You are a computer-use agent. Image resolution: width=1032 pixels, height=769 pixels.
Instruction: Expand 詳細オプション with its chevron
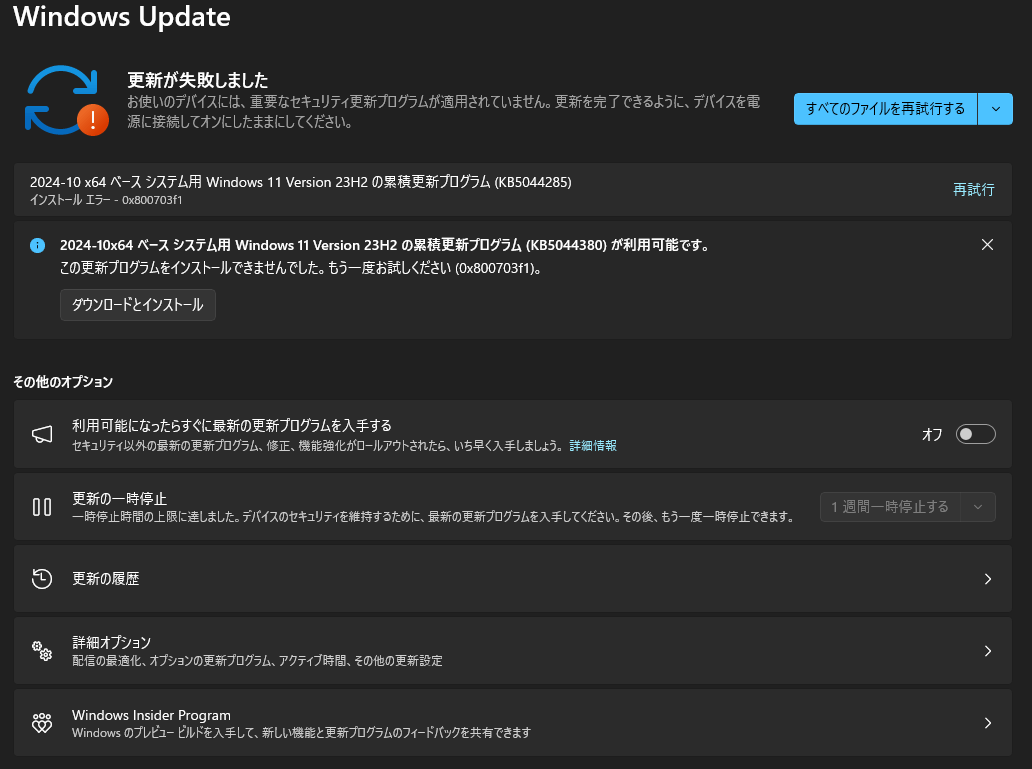click(987, 650)
